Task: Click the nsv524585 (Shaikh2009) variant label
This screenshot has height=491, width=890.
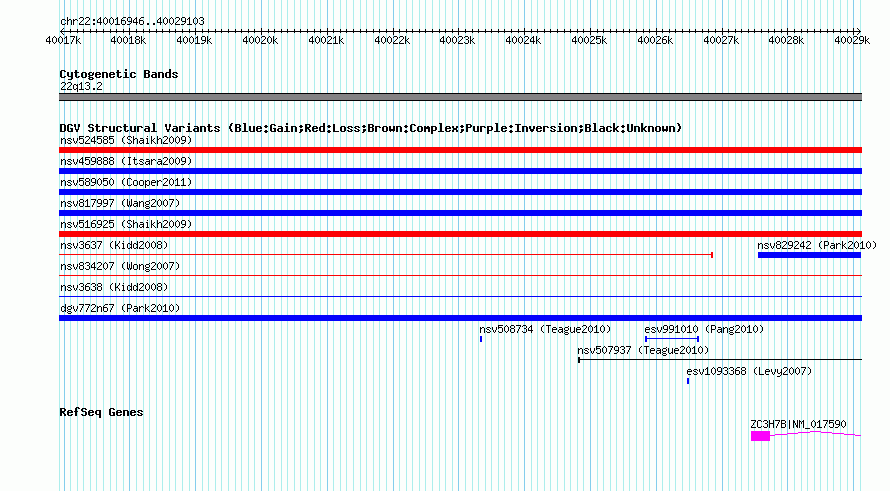Action: pos(126,140)
